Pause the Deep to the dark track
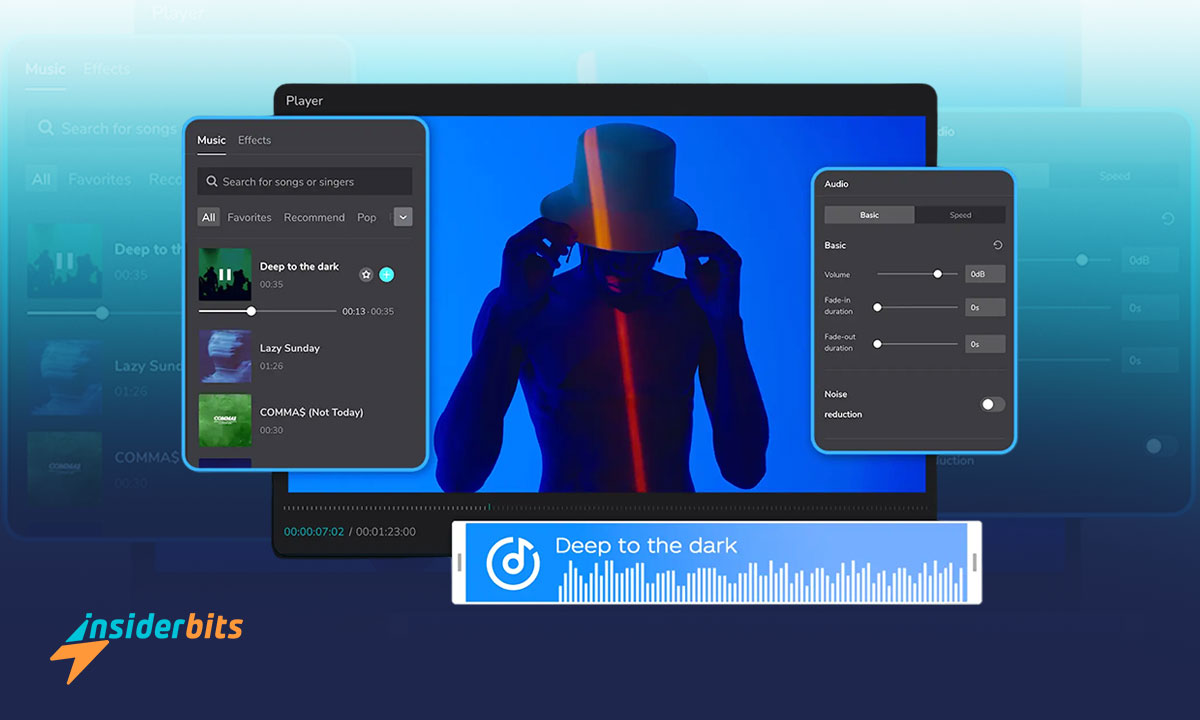Viewport: 1200px width, 720px height. tap(225, 274)
